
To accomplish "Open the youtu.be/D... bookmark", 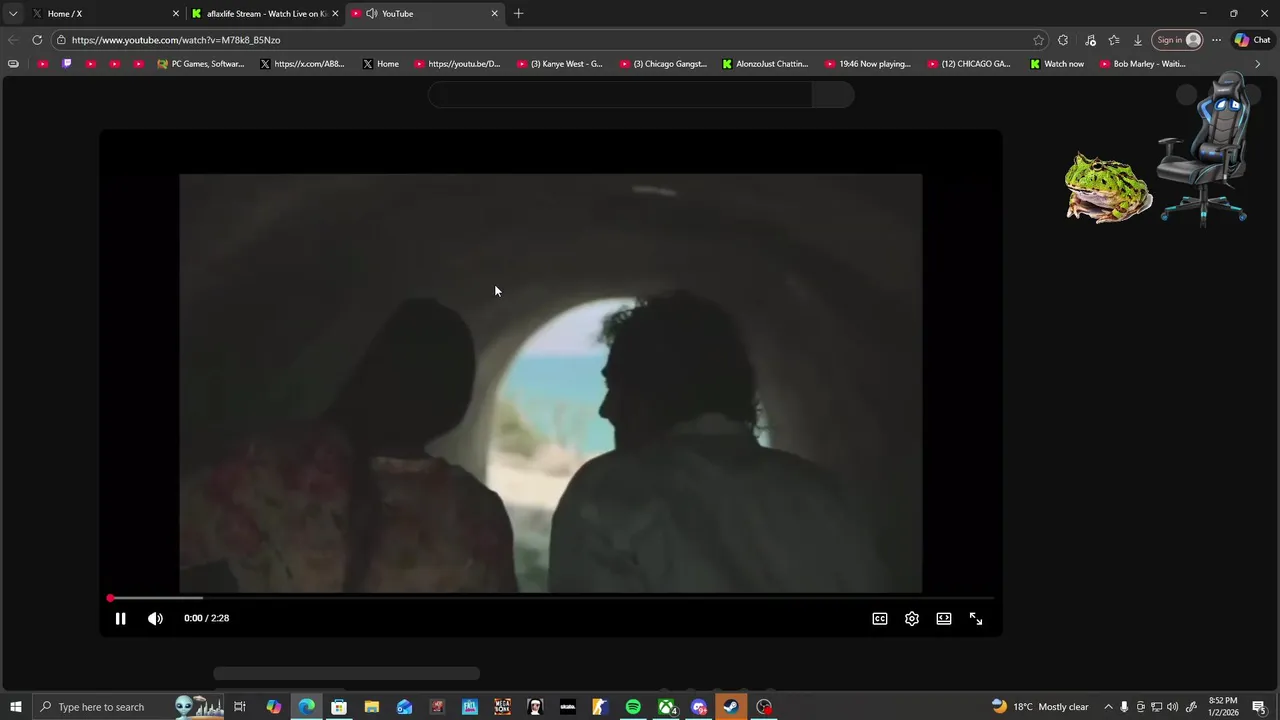I will 458,64.
